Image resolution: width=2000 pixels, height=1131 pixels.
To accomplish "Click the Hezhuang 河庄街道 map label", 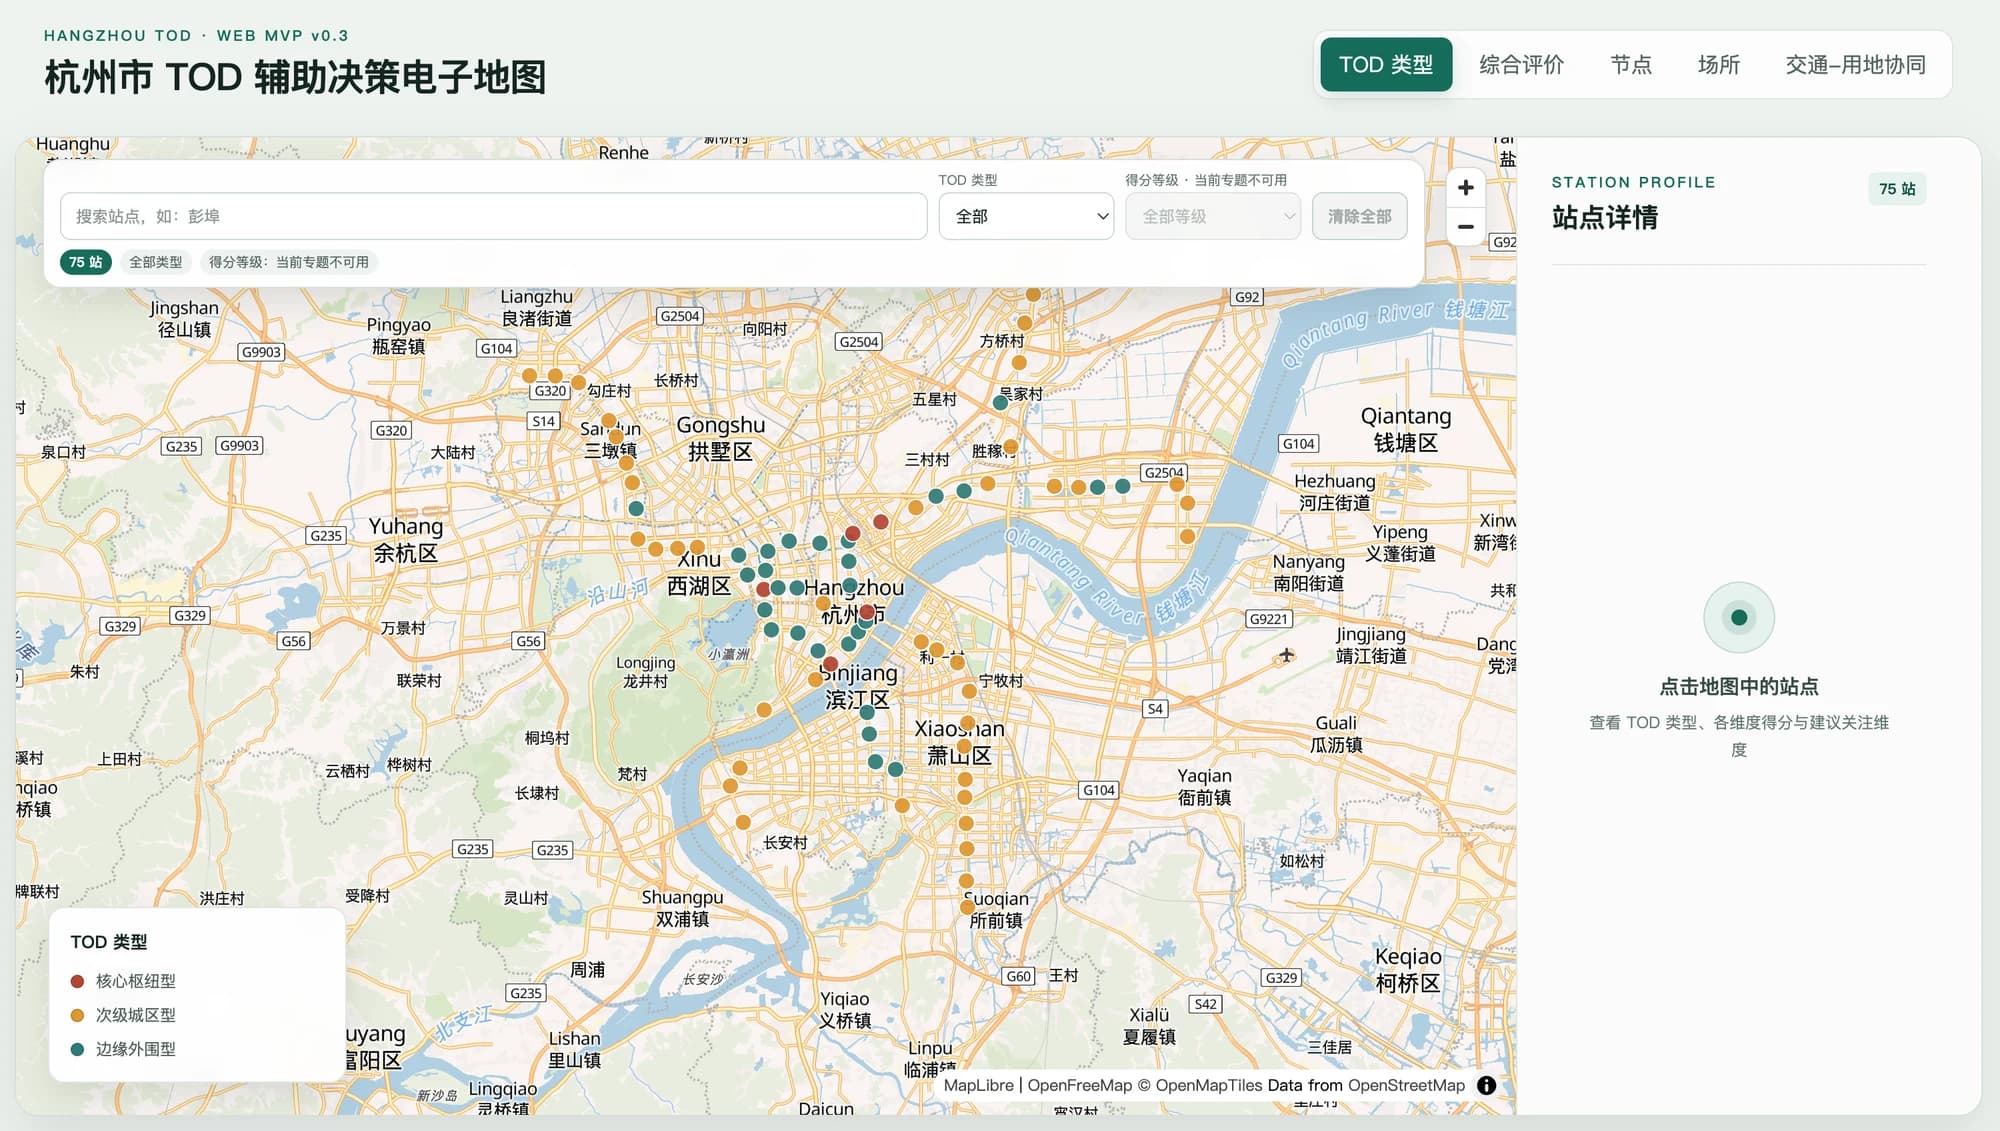I will [1334, 492].
